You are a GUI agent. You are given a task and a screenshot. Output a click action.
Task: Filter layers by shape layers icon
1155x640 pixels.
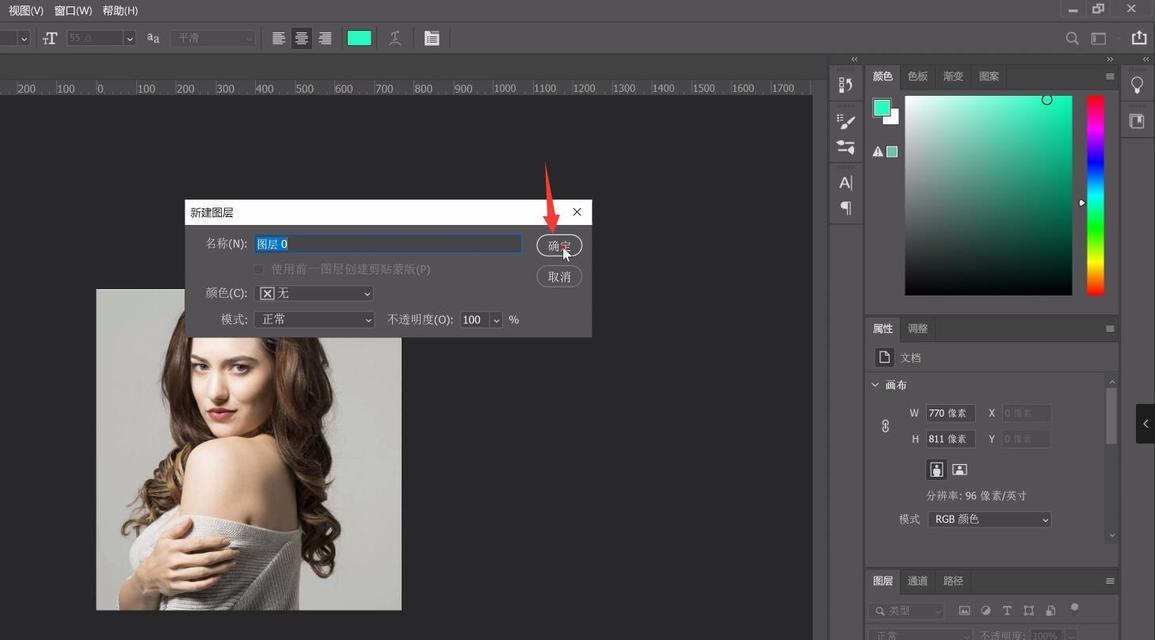(x=1029, y=611)
